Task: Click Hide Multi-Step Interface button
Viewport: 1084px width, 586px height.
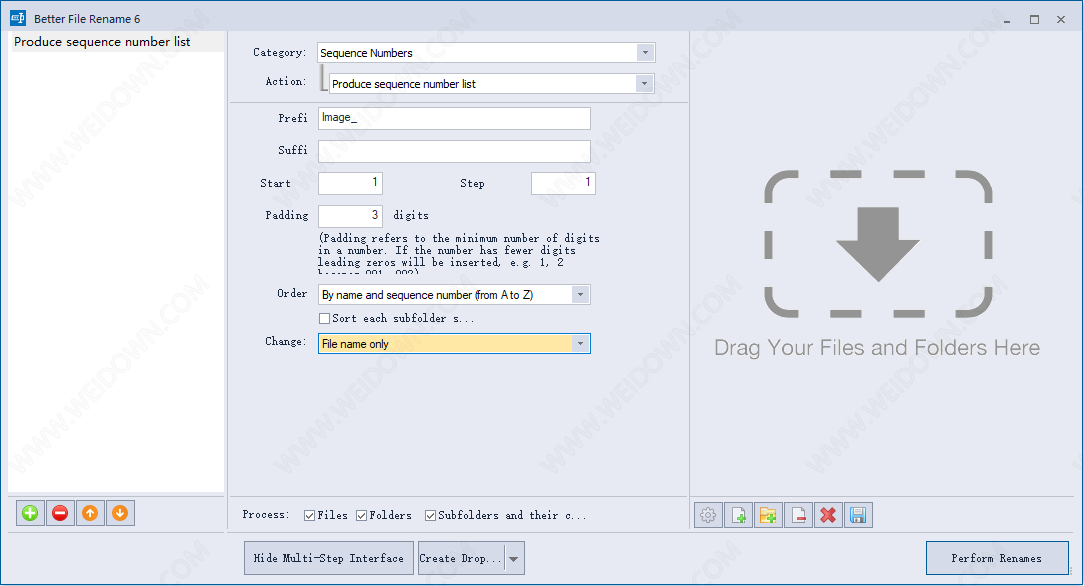Action: click(x=328, y=558)
